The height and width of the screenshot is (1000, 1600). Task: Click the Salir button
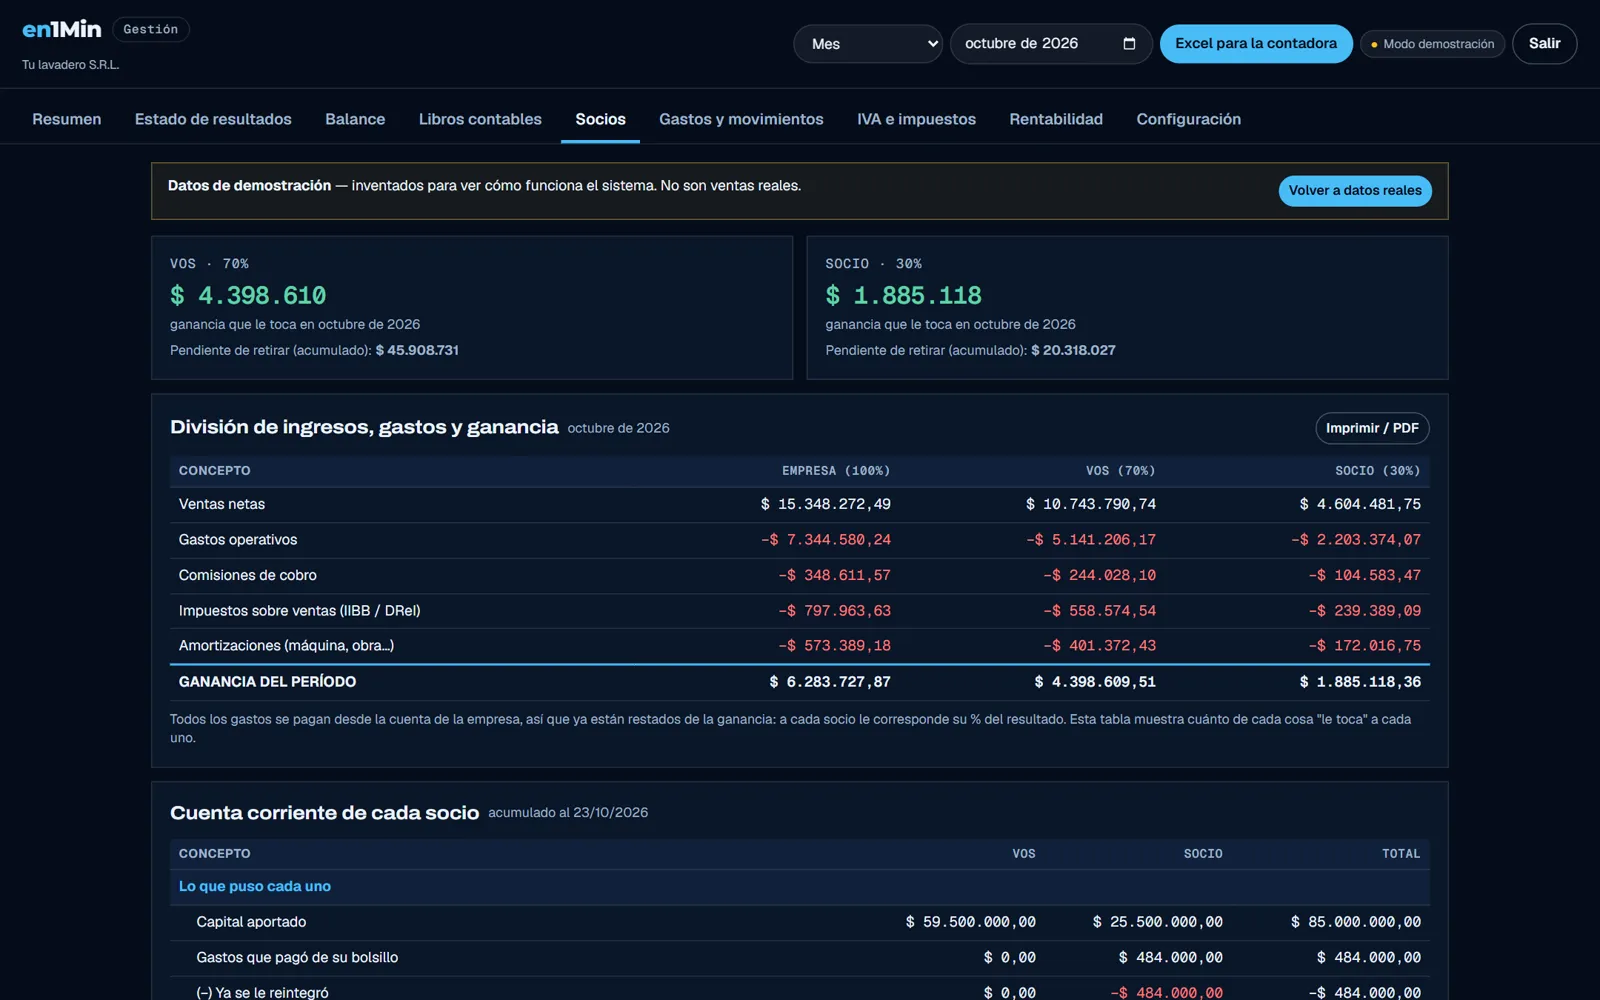(x=1544, y=44)
